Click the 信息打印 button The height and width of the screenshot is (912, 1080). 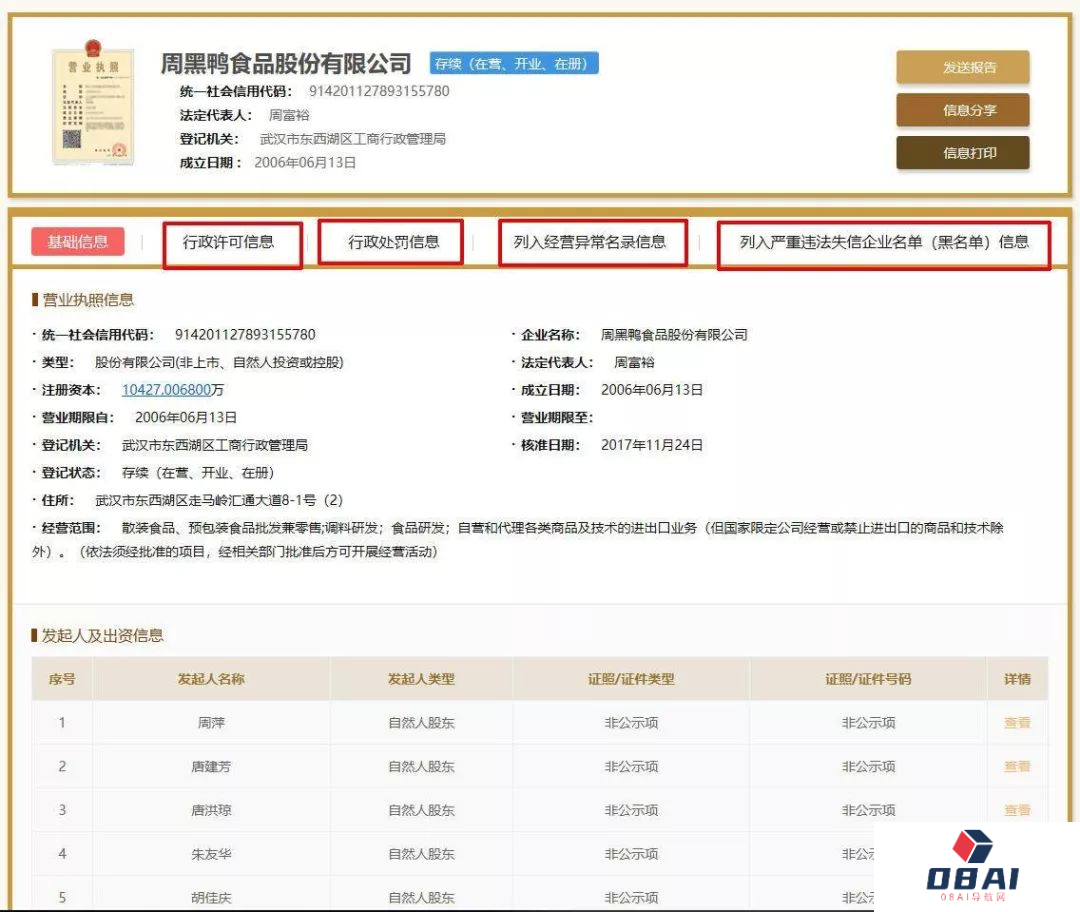(962, 152)
